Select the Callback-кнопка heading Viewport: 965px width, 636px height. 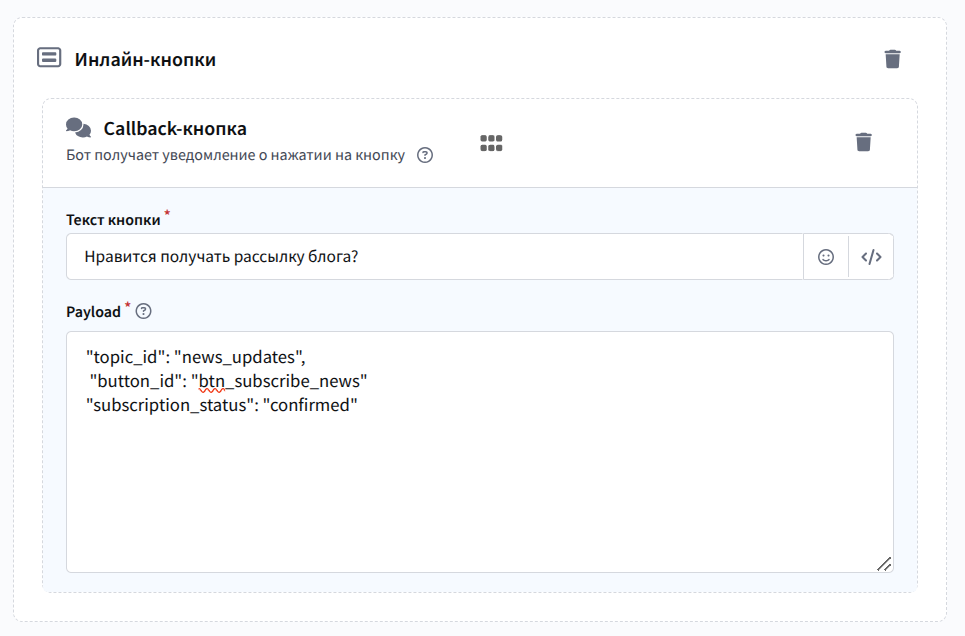coord(175,129)
